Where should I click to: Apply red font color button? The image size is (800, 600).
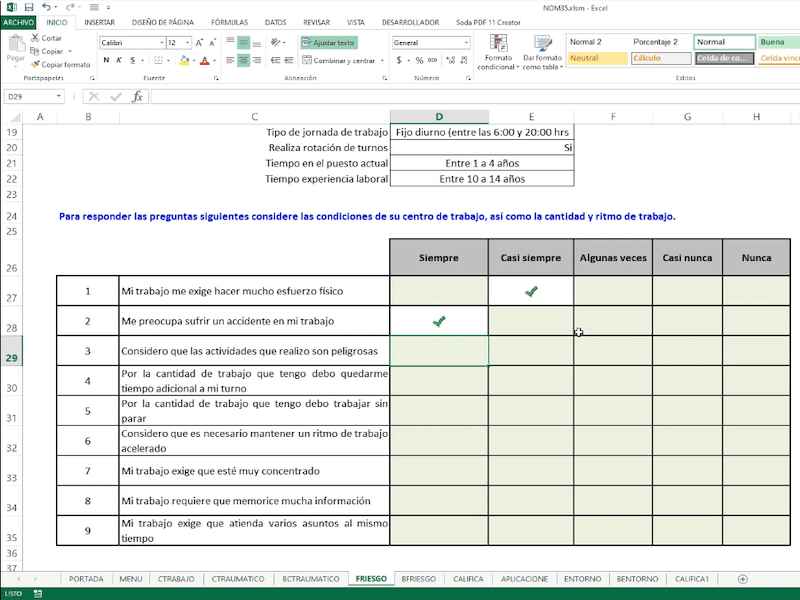[x=205, y=60]
